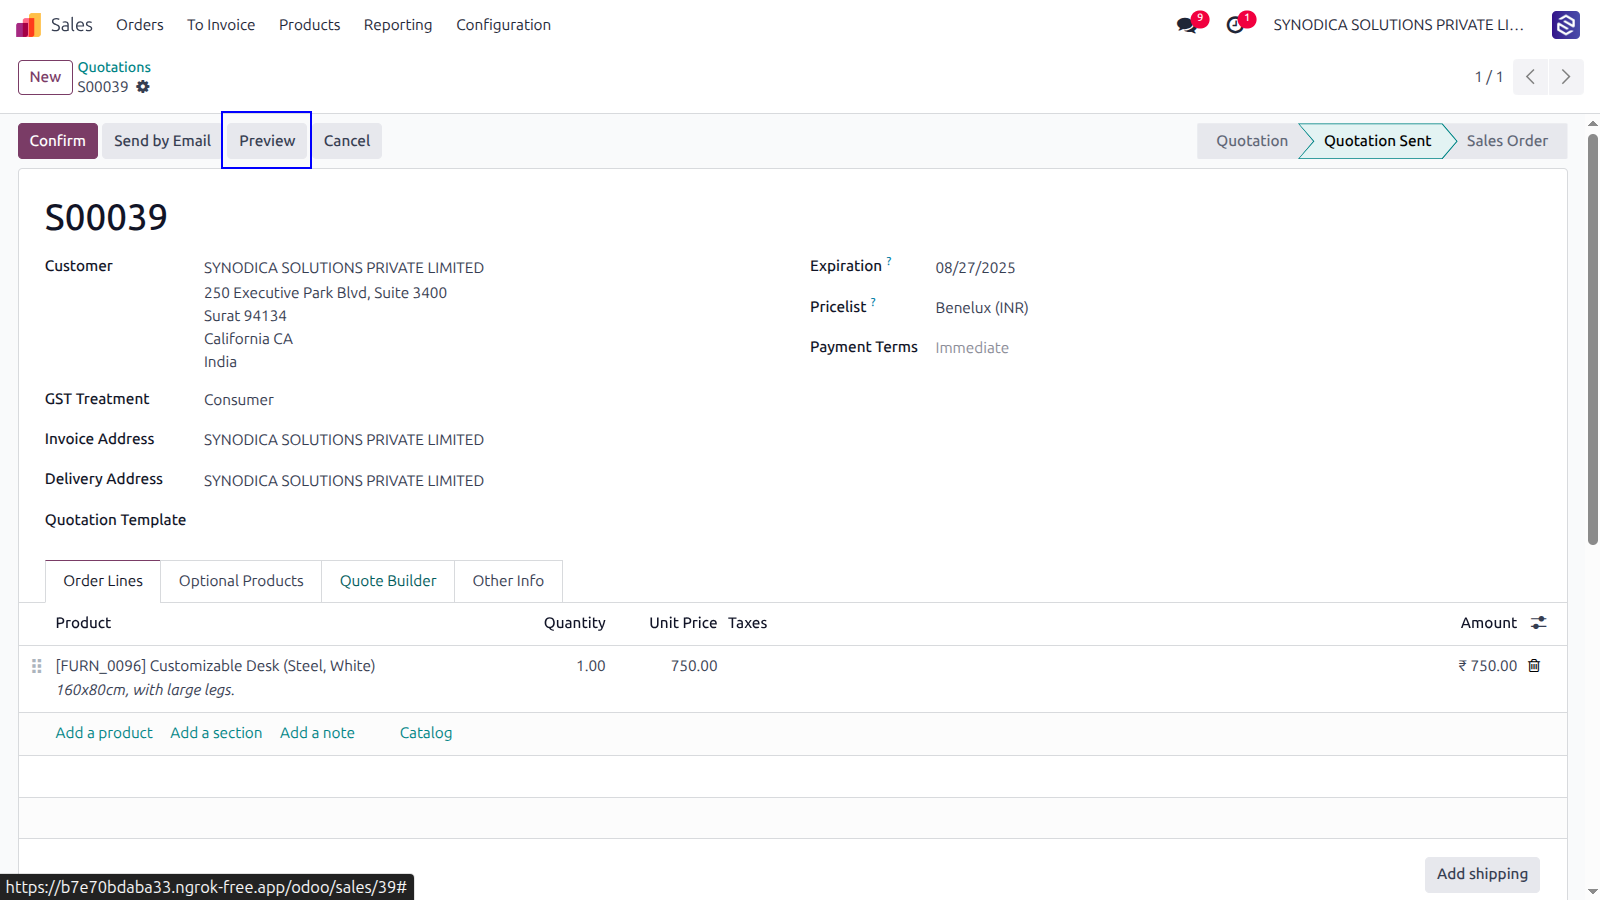Click the ₹ 750.00 amount cell
Viewport: 1600px width, 900px height.
1487,666
